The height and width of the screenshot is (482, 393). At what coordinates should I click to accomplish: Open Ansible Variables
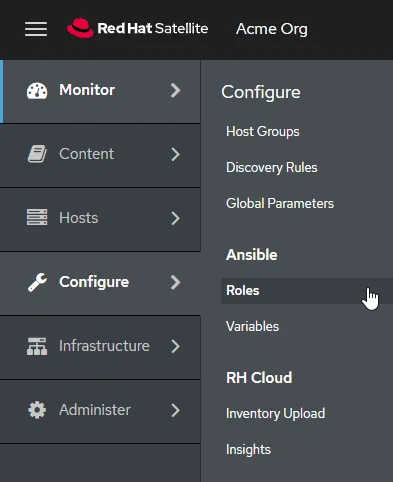pos(252,326)
